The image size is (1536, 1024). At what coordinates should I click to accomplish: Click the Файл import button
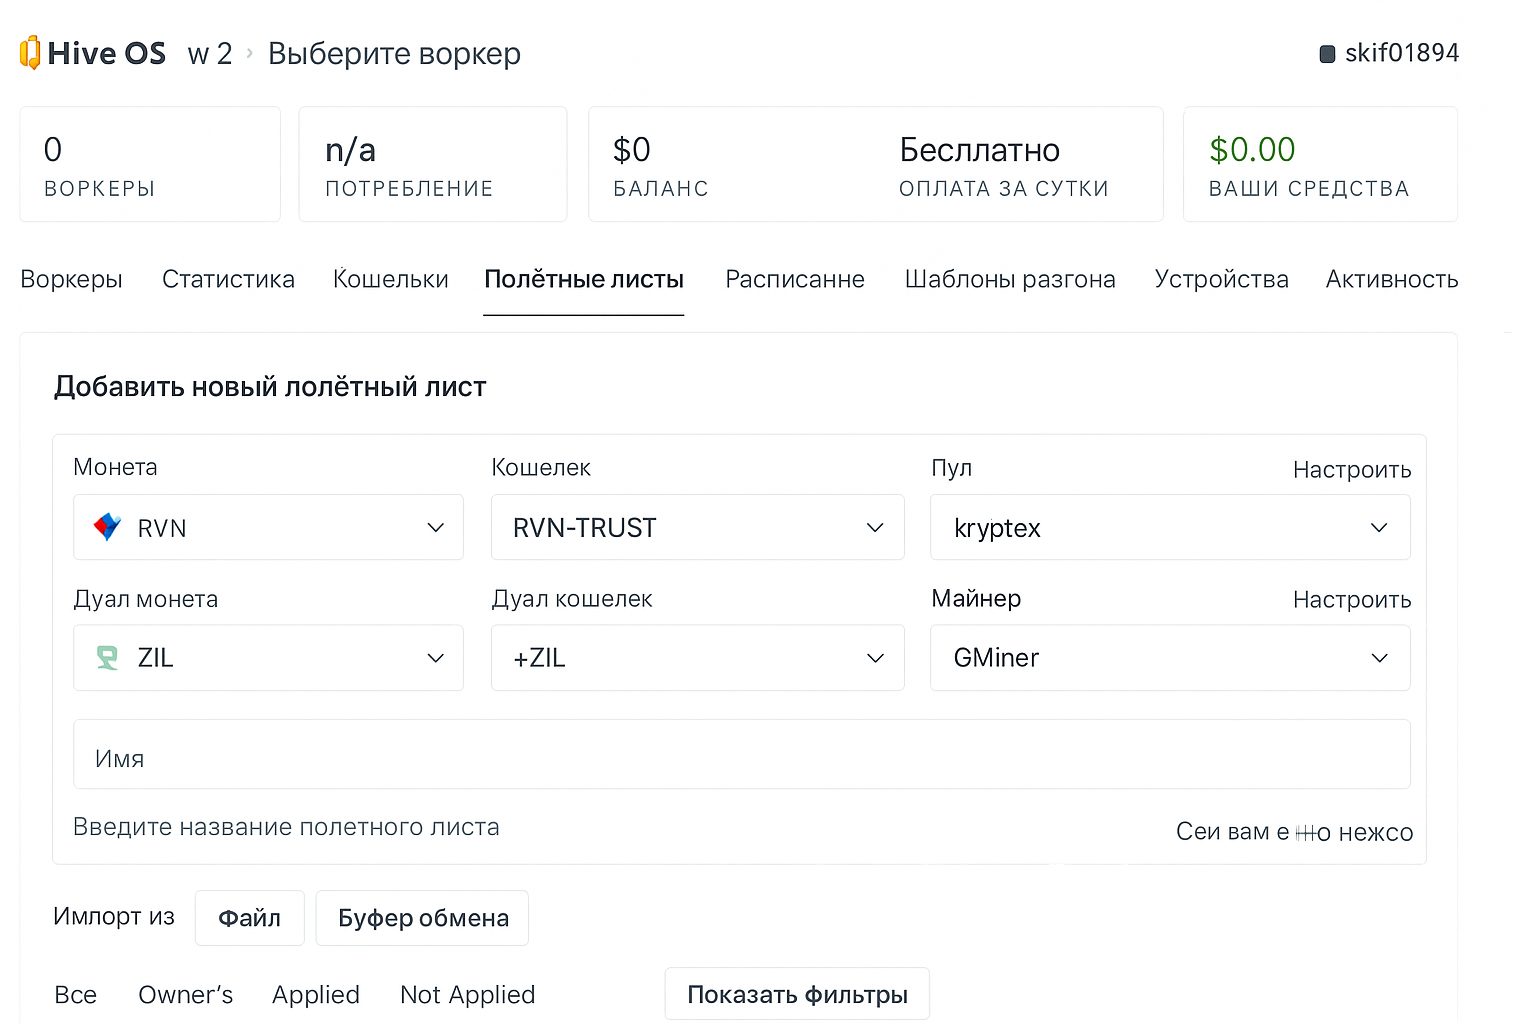point(249,918)
